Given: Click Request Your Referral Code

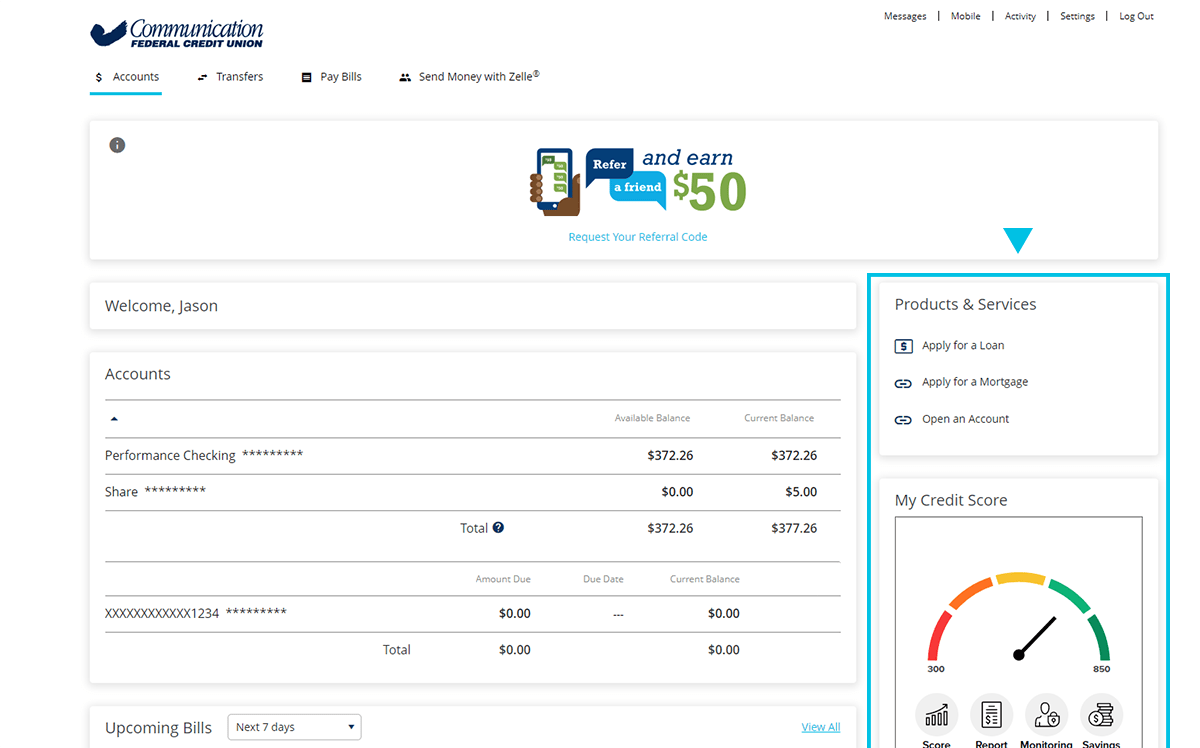Looking at the screenshot, I should pyautogui.click(x=637, y=236).
